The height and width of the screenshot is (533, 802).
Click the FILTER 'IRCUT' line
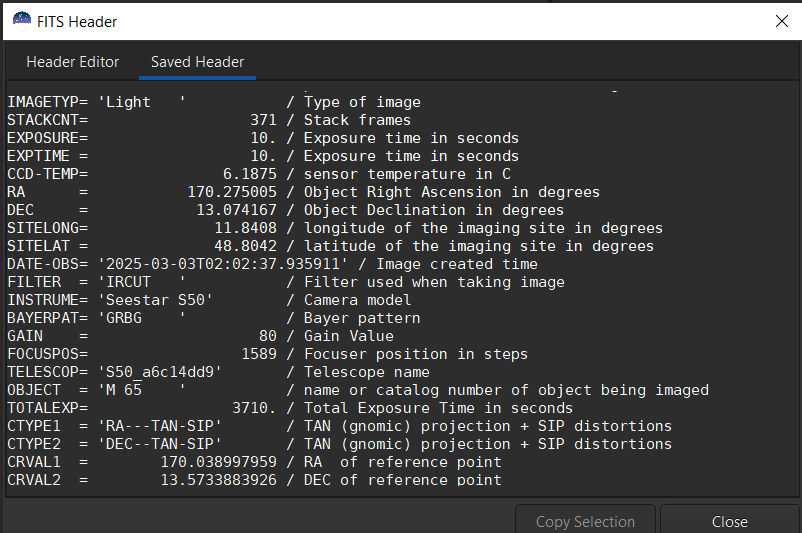286,282
